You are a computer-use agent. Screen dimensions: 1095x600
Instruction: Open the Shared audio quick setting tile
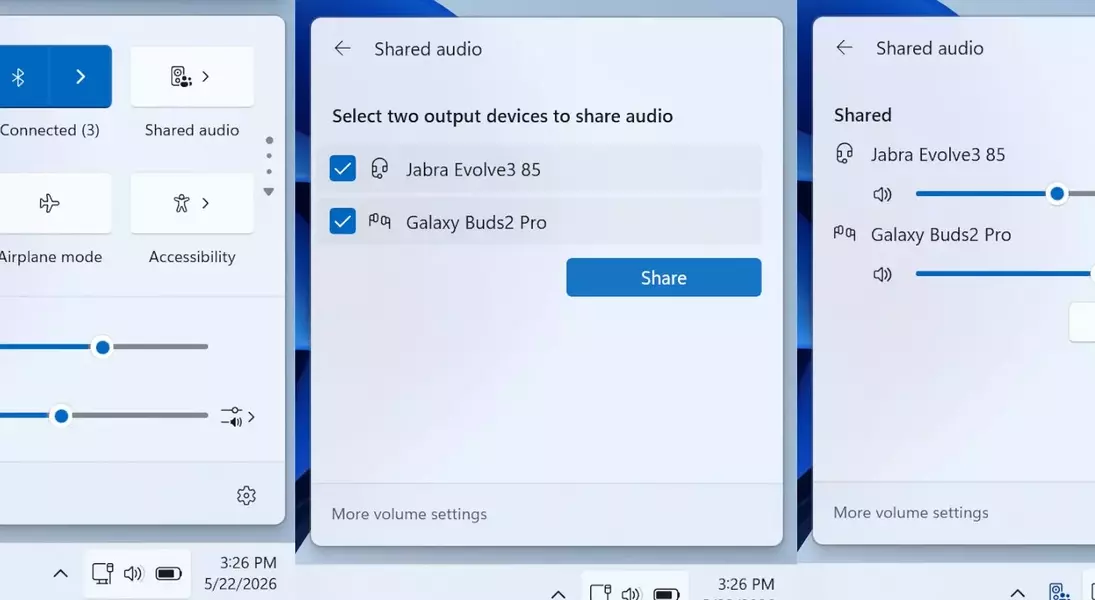(x=192, y=77)
